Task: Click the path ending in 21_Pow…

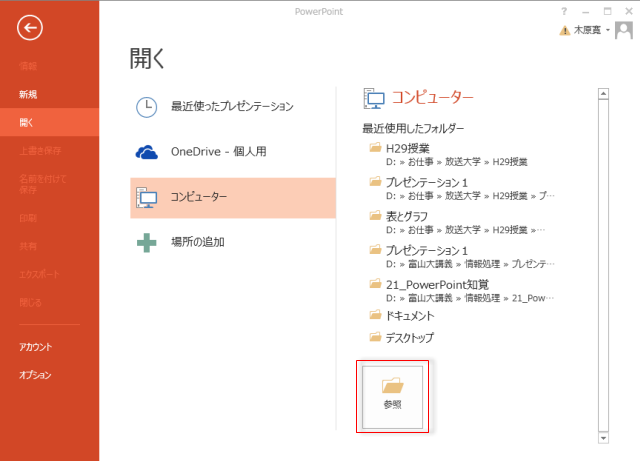Action: [470, 298]
